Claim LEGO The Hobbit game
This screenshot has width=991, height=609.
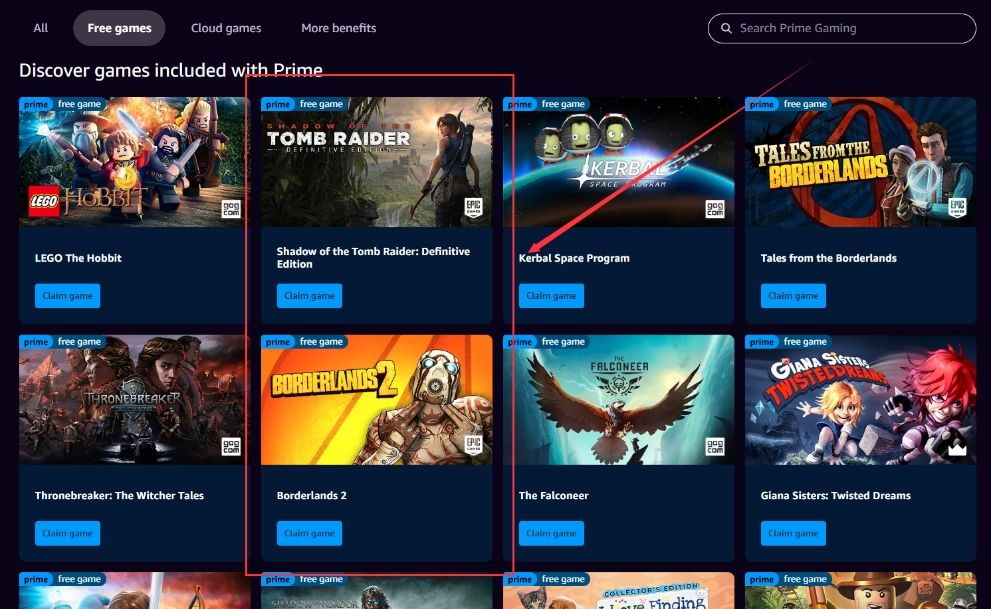[x=68, y=296]
